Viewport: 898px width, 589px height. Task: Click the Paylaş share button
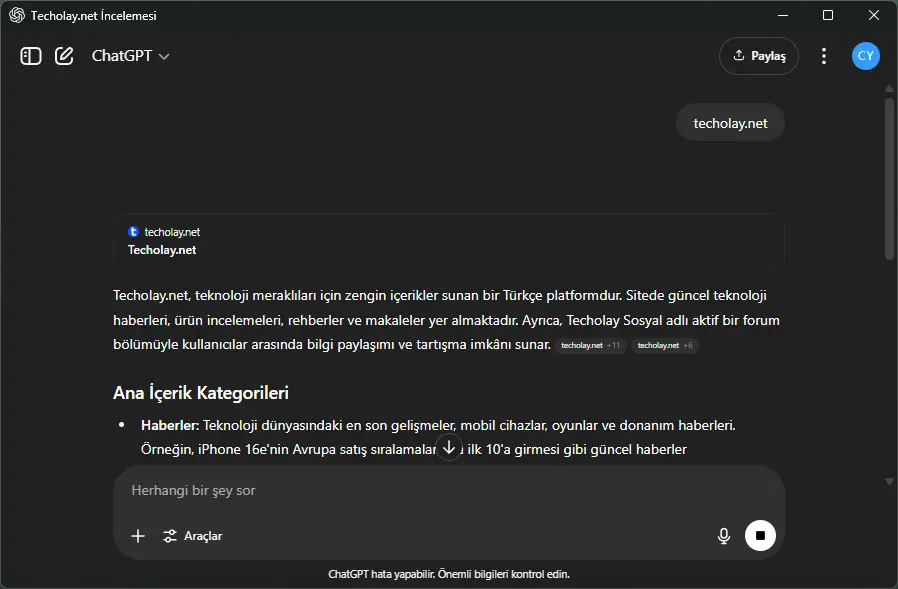coord(759,56)
